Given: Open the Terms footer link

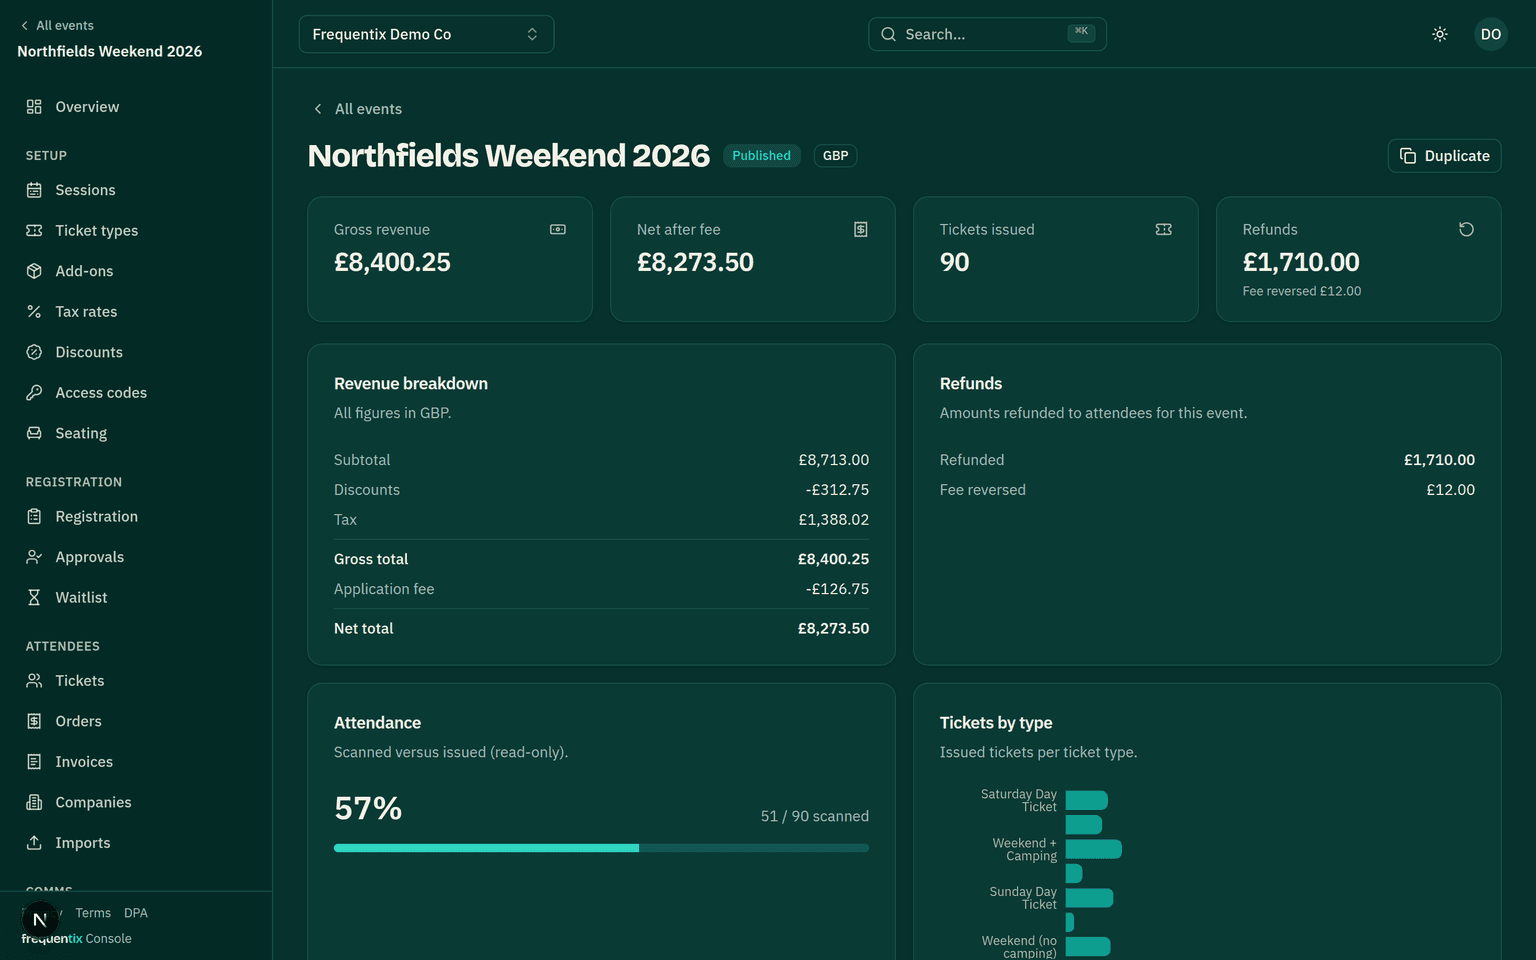Looking at the screenshot, I should point(93,913).
